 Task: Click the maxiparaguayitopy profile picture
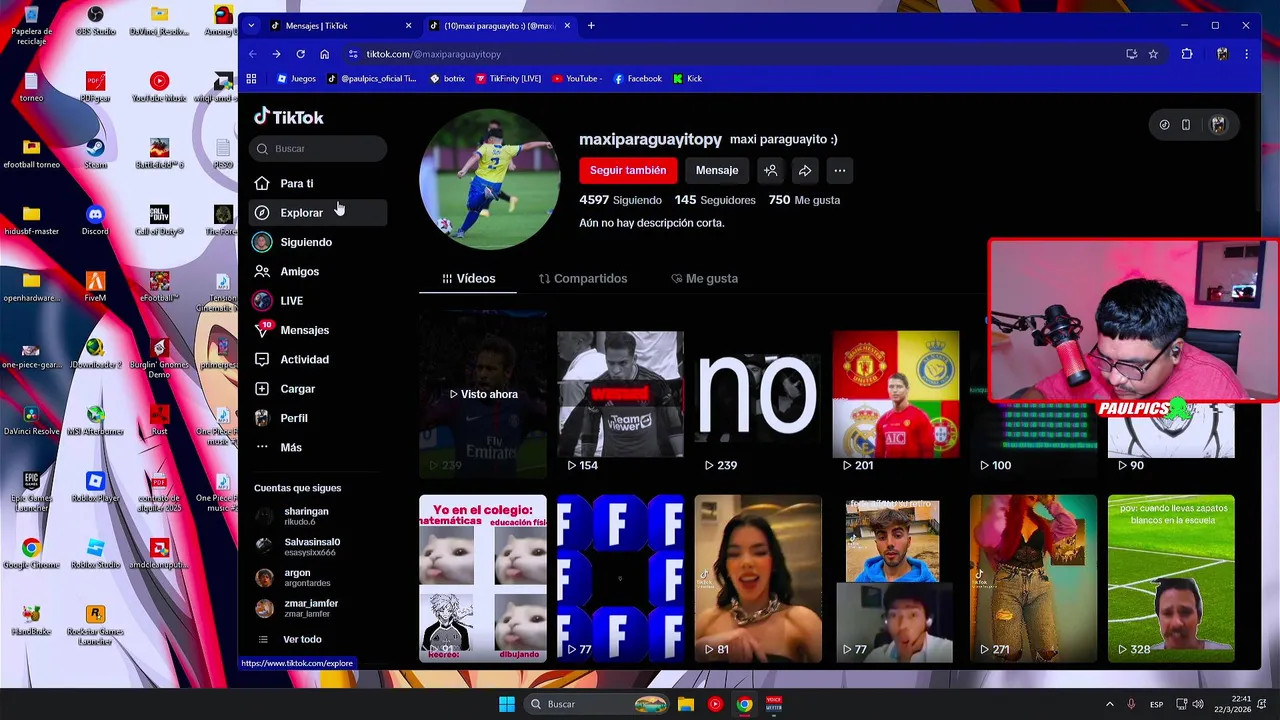click(490, 179)
